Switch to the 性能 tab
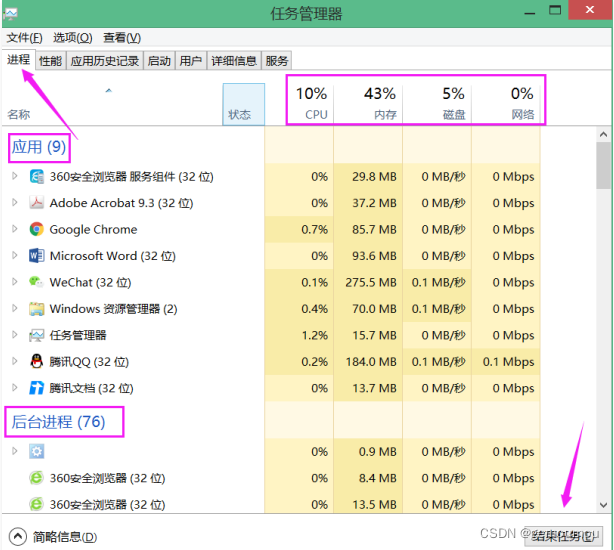Viewport: 614px width, 550px height. tap(51, 61)
